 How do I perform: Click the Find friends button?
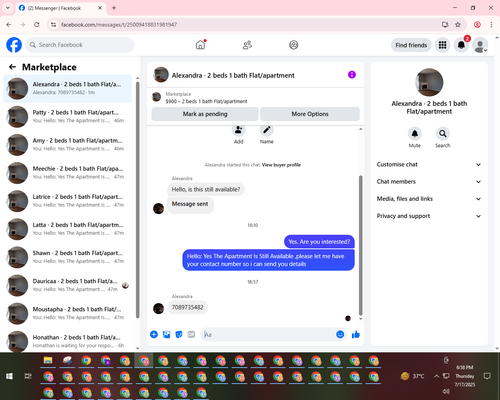point(411,45)
